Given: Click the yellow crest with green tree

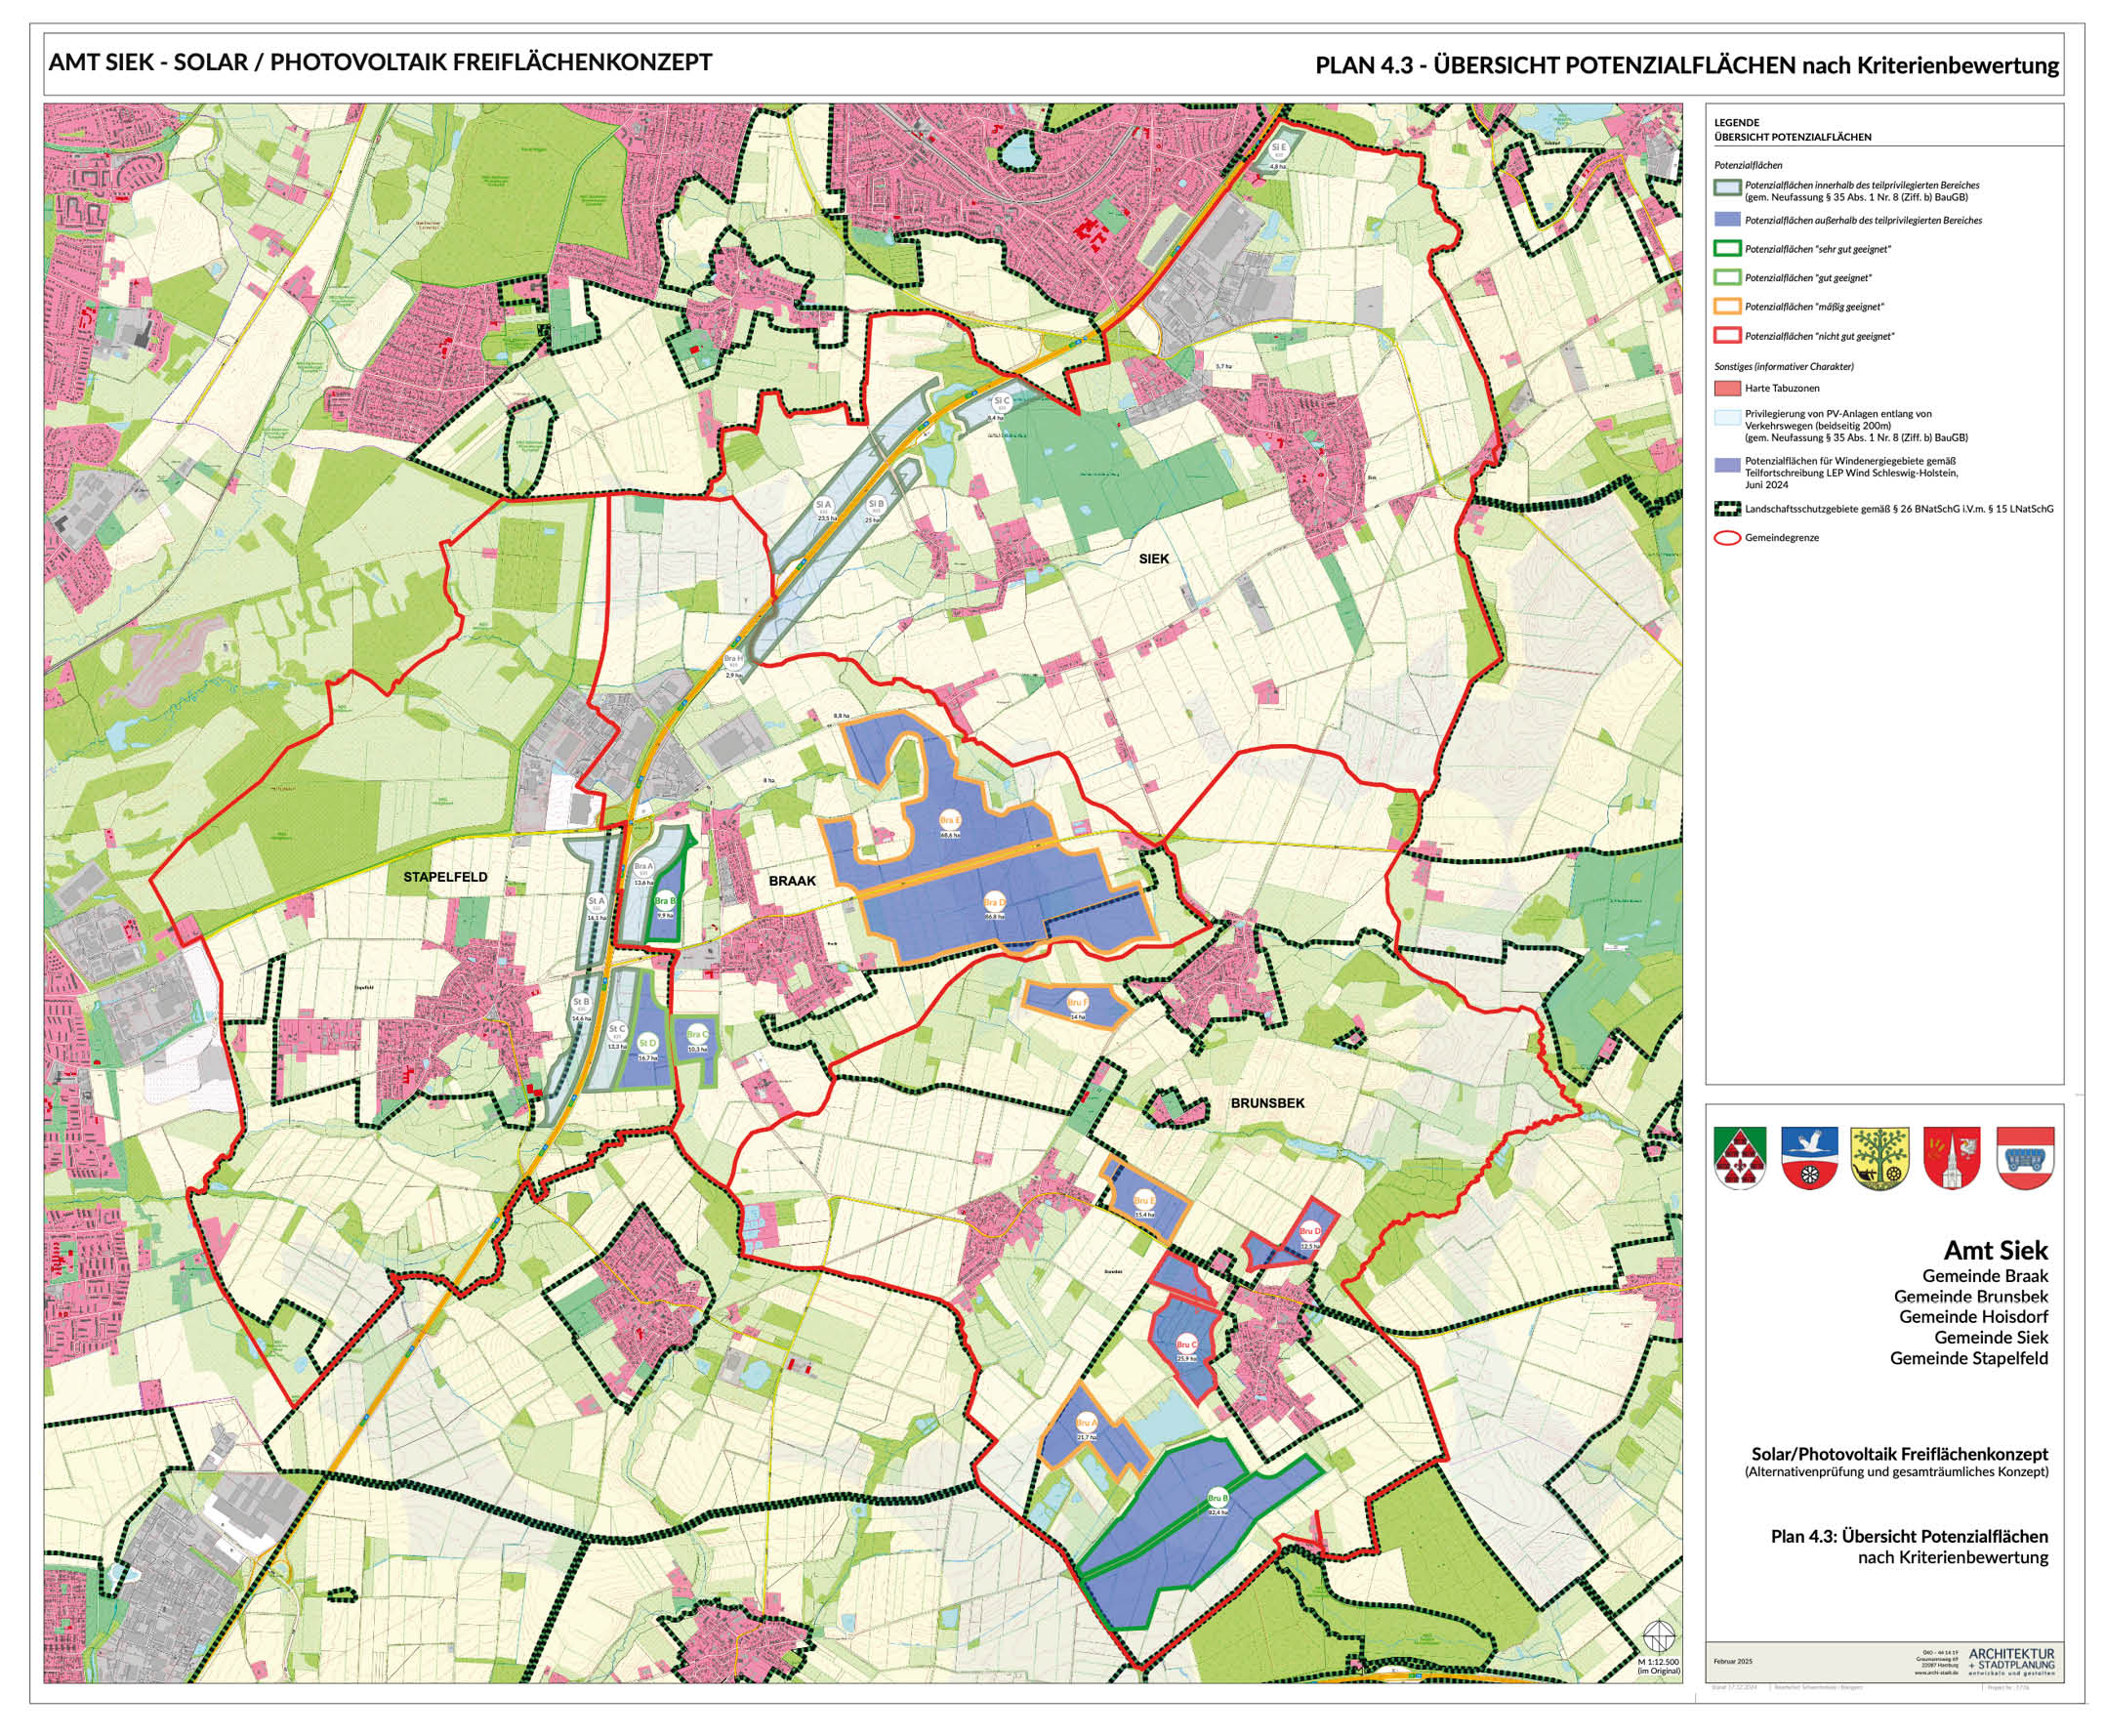Looking at the screenshot, I should coord(1880,1157).
